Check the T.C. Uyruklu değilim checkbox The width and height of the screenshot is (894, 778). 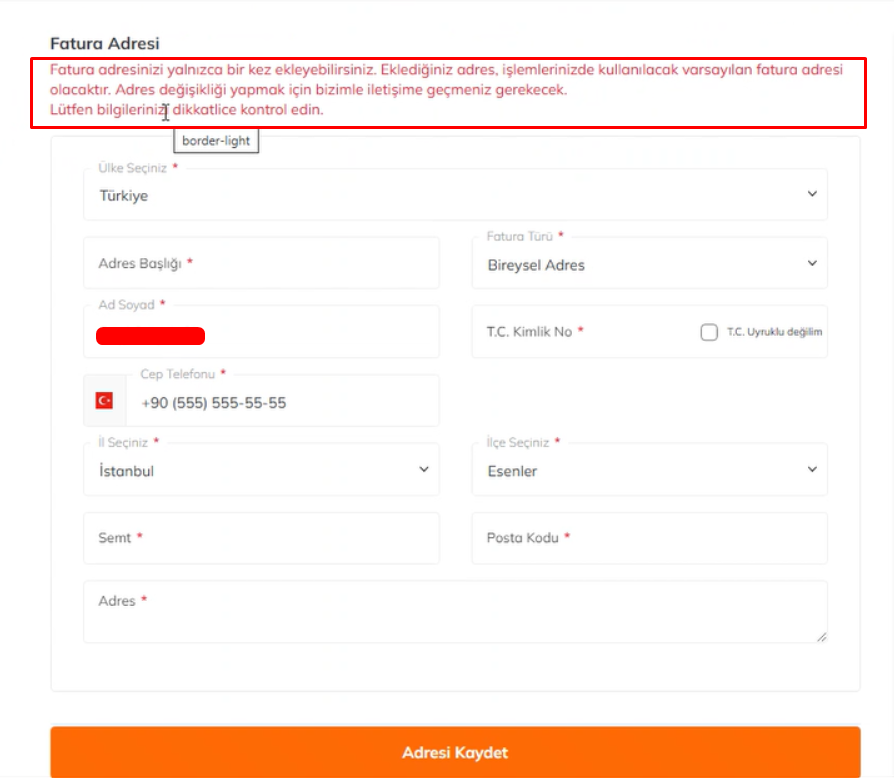coord(709,332)
